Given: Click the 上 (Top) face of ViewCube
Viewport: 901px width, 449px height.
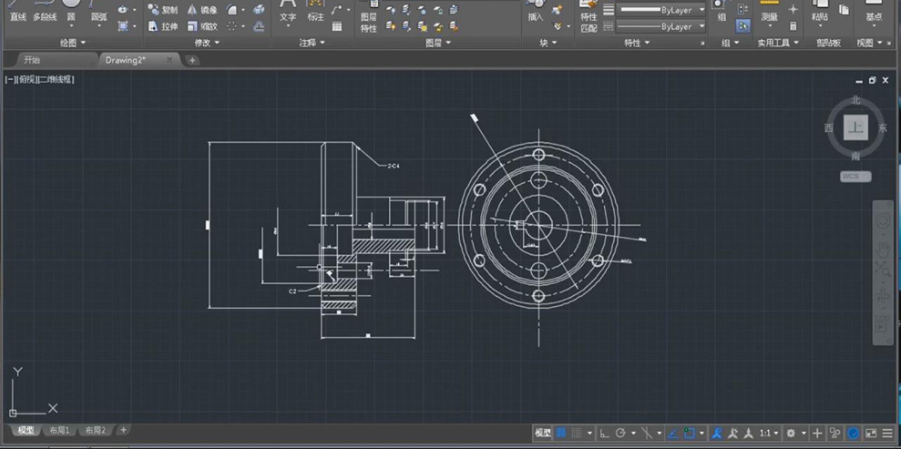Looking at the screenshot, I should point(856,128).
